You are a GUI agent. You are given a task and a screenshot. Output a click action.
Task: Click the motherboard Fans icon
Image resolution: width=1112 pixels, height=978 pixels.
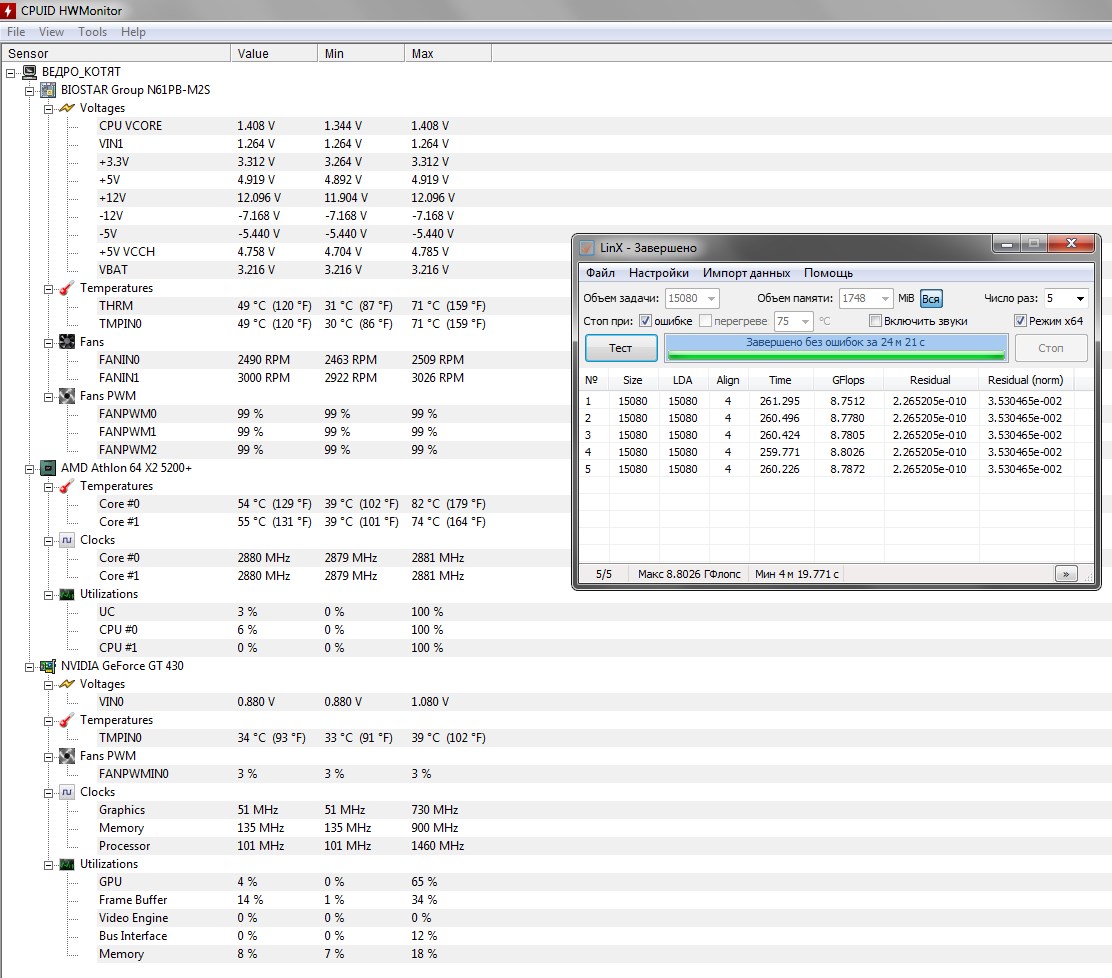coord(67,342)
